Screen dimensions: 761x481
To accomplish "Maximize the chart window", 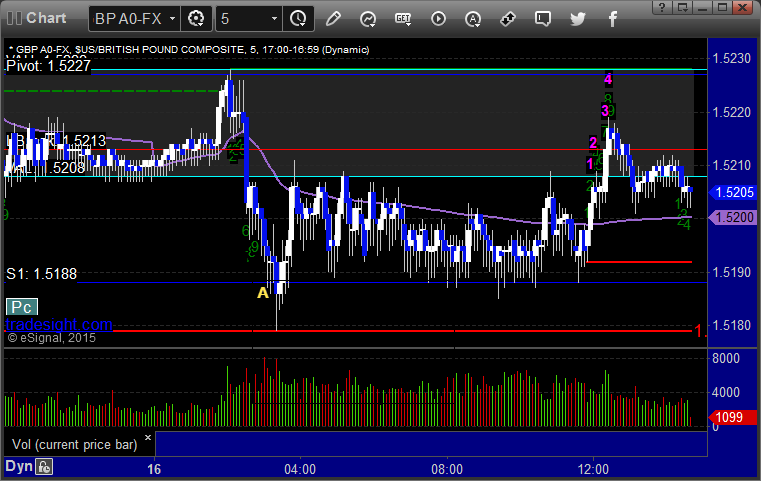I will coord(722,7).
